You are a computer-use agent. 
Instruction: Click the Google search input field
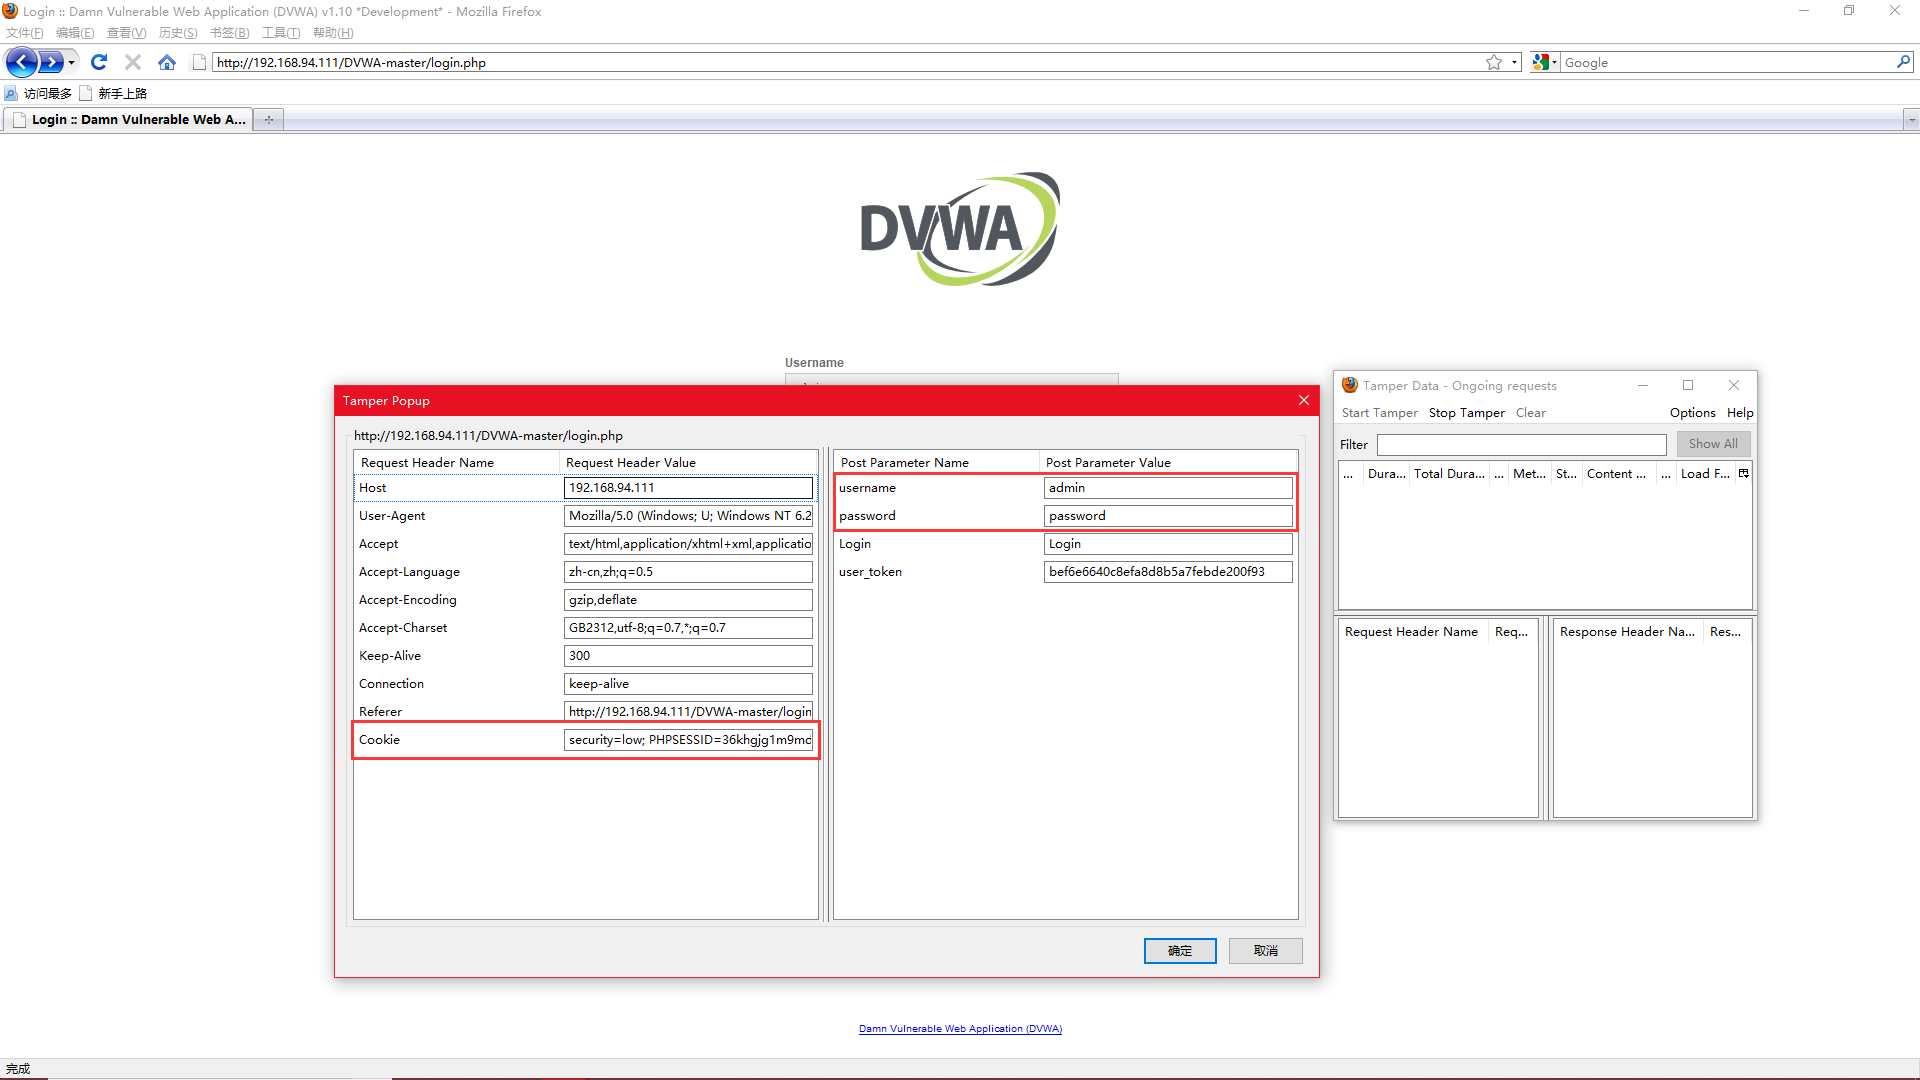click(x=1727, y=62)
